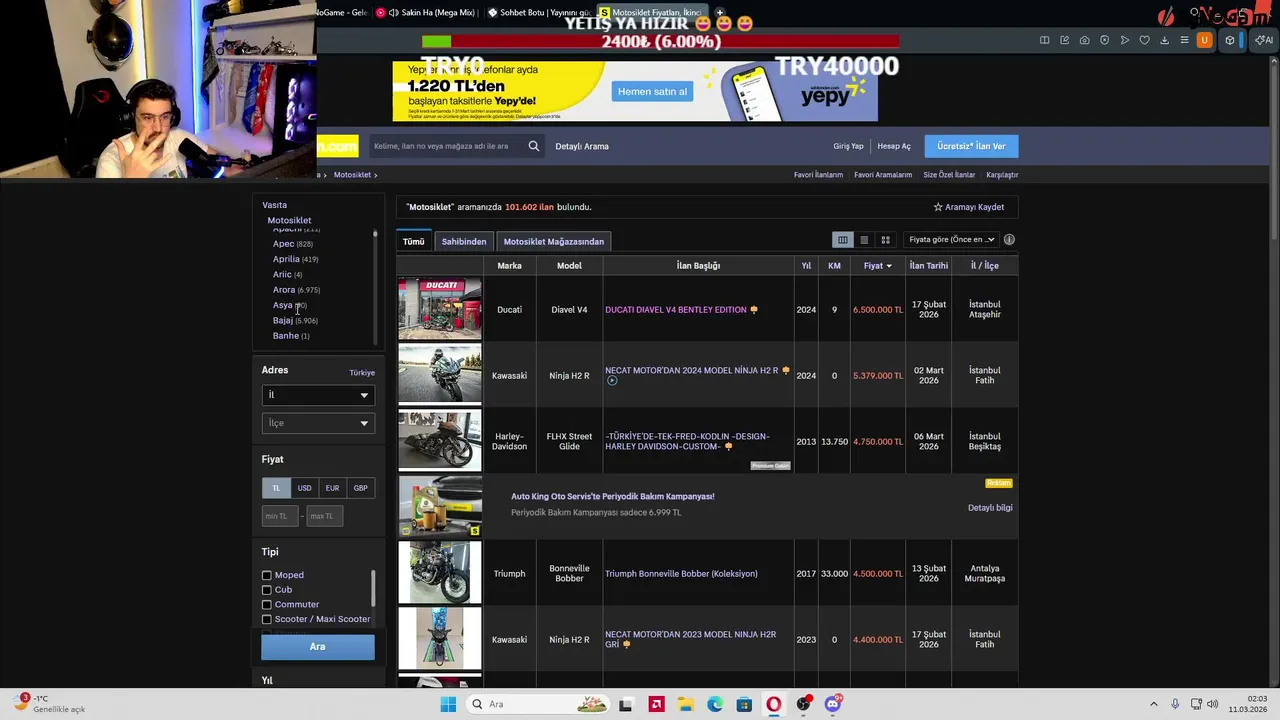Select the Motosiklet Mağazasından tab

coord(553,241)
